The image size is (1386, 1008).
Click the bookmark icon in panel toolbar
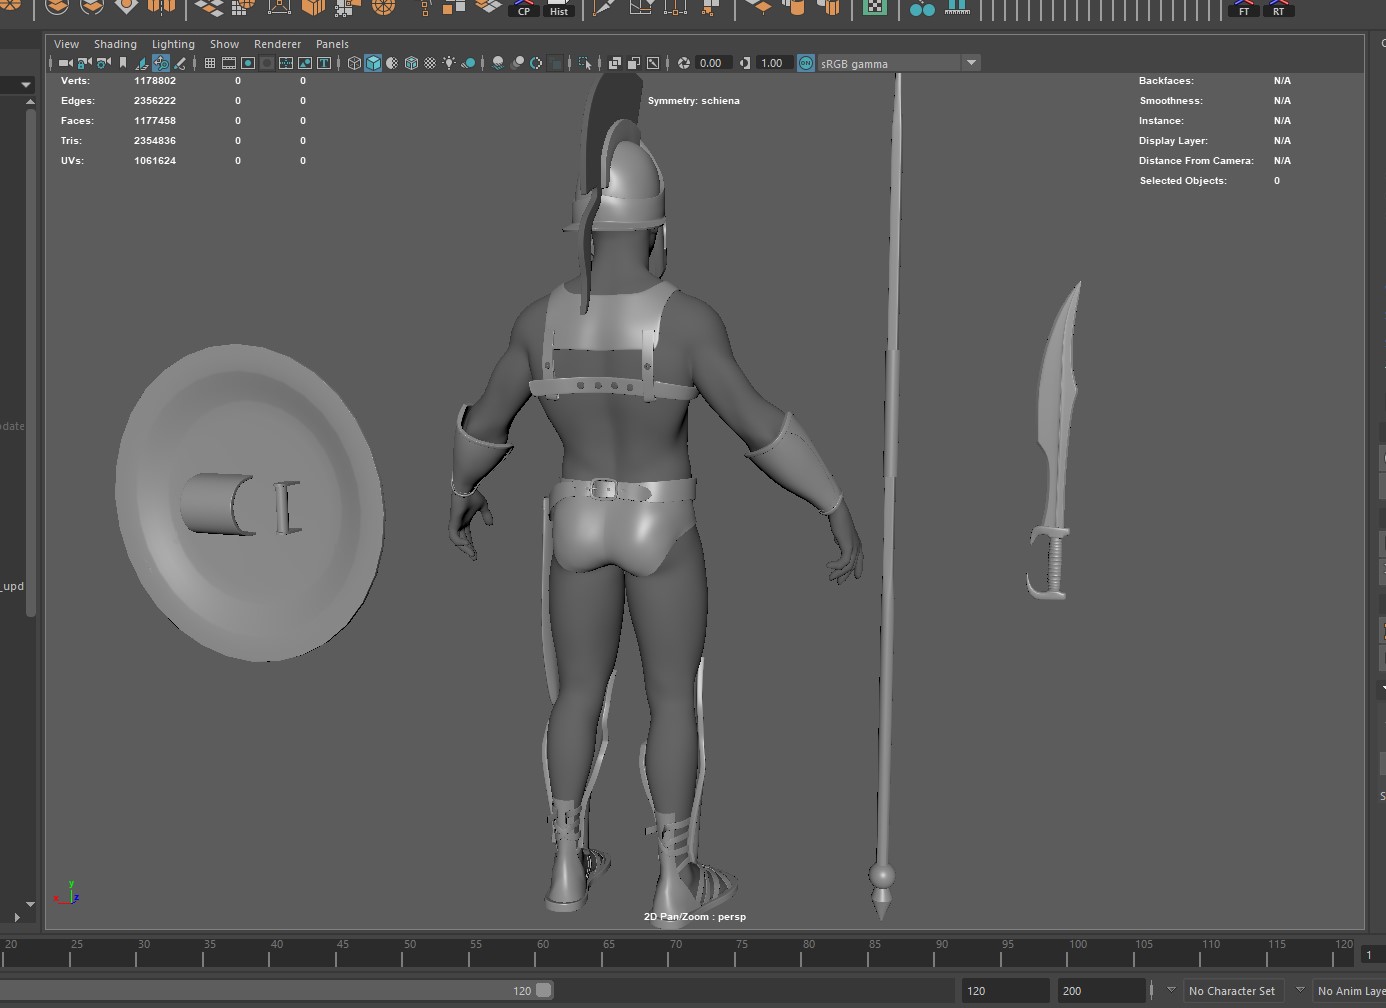coord(123,63)
